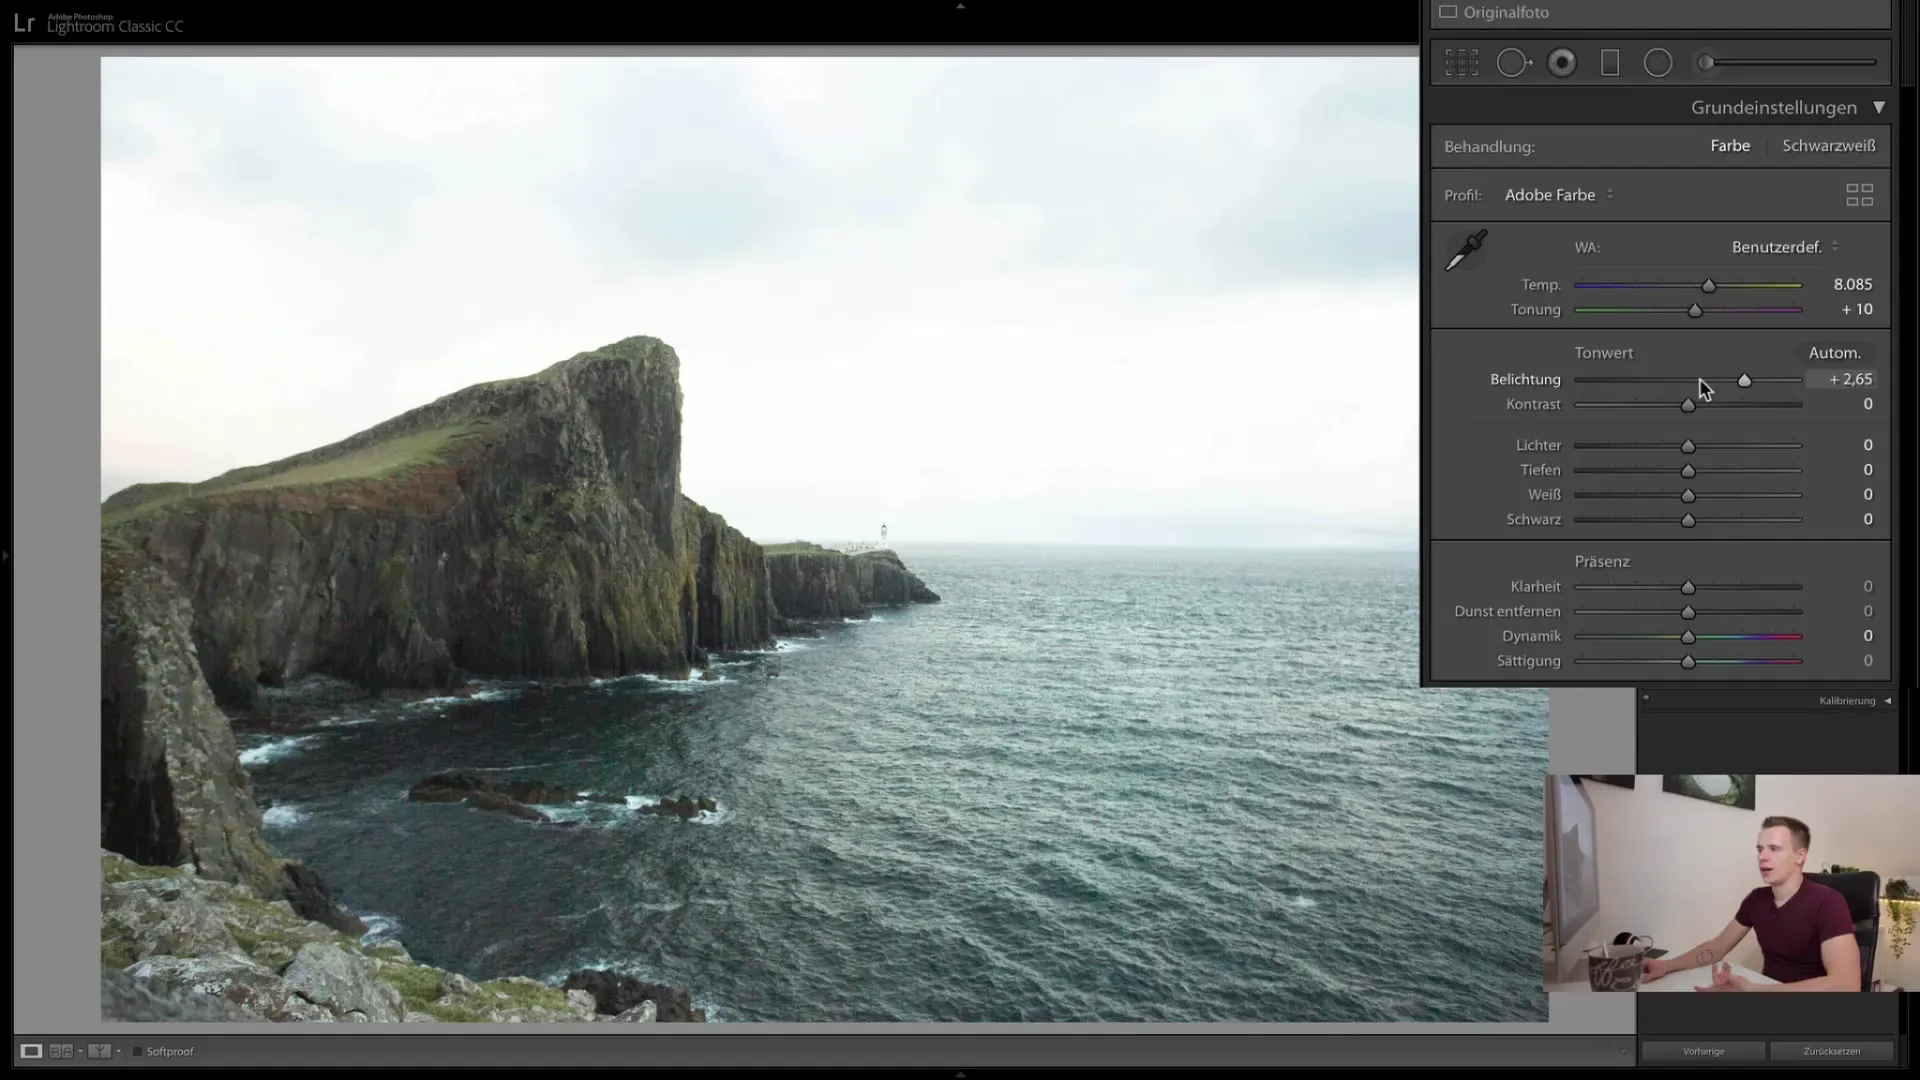This screenshot has width=1920, height=1080.
Task: Adjust the Kontrast slider handle
Action: pyautogui.click(x=1688, y=406)
